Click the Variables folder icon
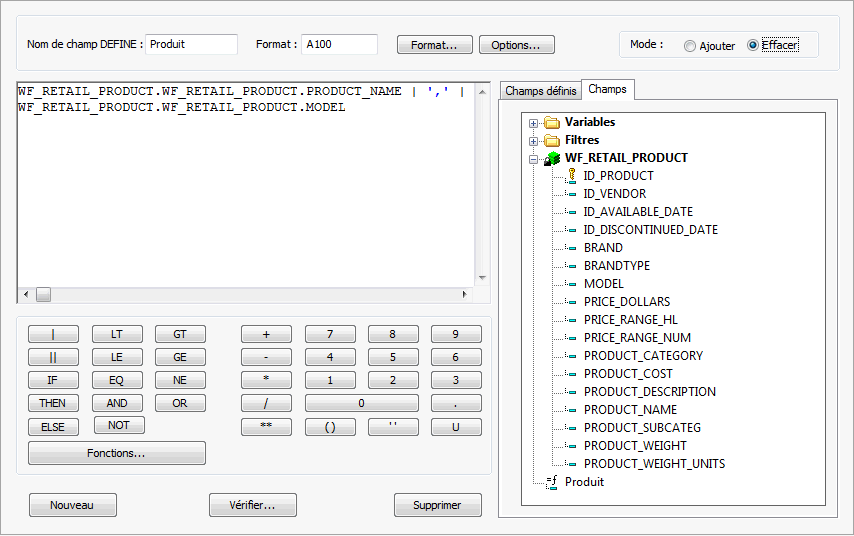 (552, 123)
